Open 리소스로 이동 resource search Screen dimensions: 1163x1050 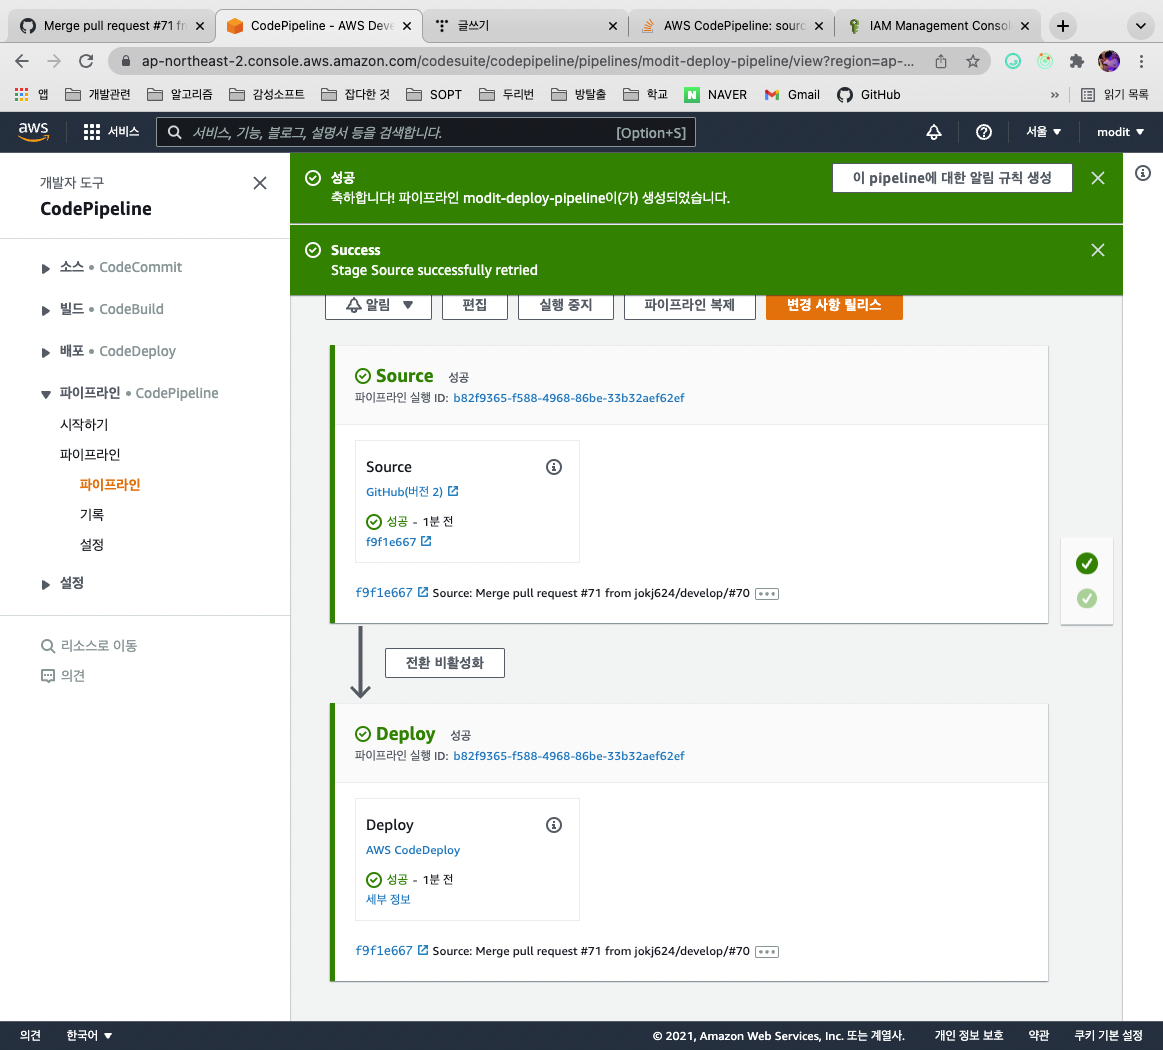(89, 646)
